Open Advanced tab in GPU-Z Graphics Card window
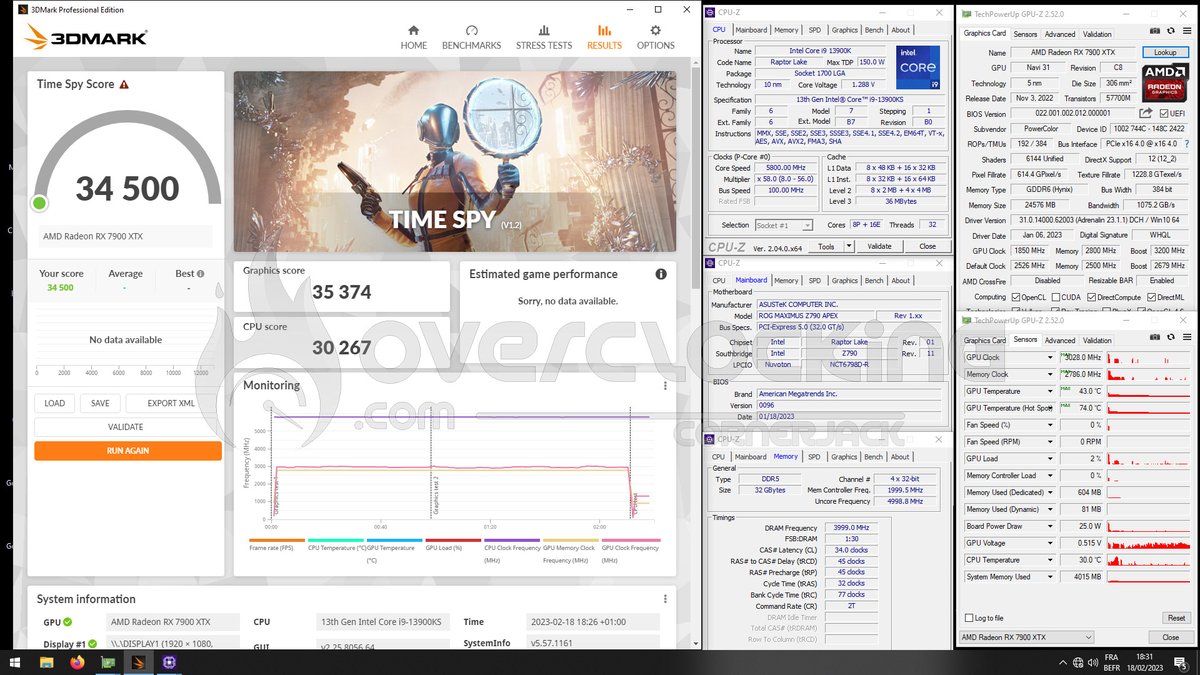Viewport: 1200px width, 675px height. point(1060,34)
